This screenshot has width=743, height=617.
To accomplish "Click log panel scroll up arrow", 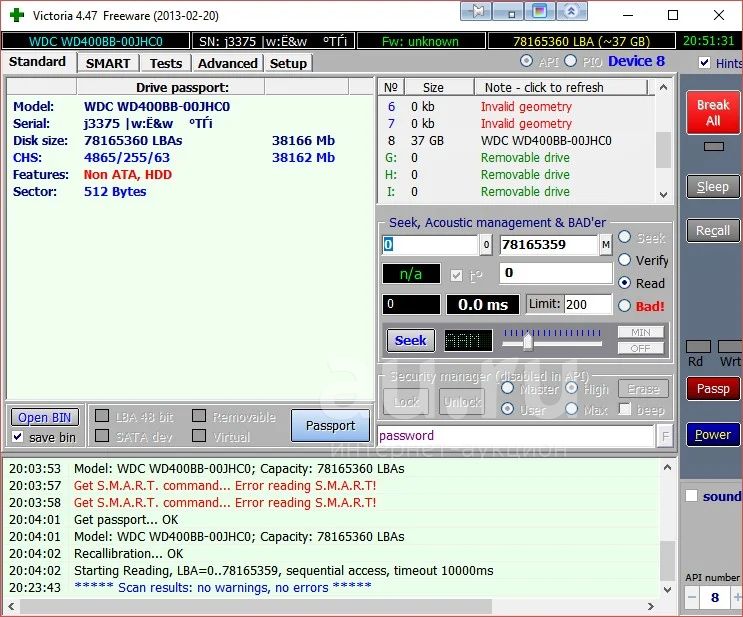I will point(667,468).
